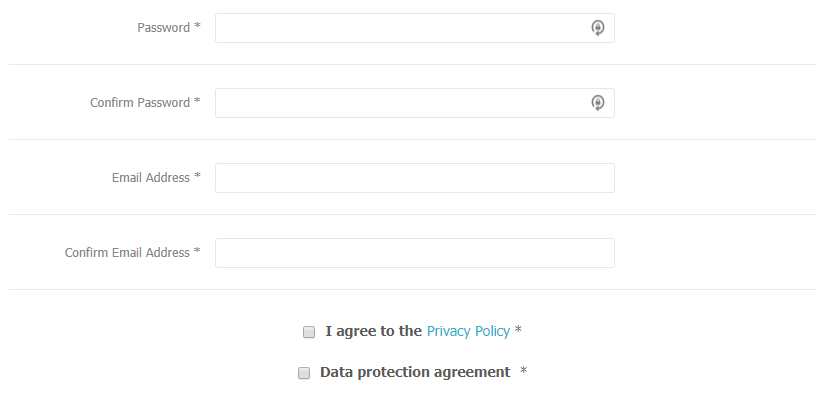Click the "Email Address" label

(151, 178)
